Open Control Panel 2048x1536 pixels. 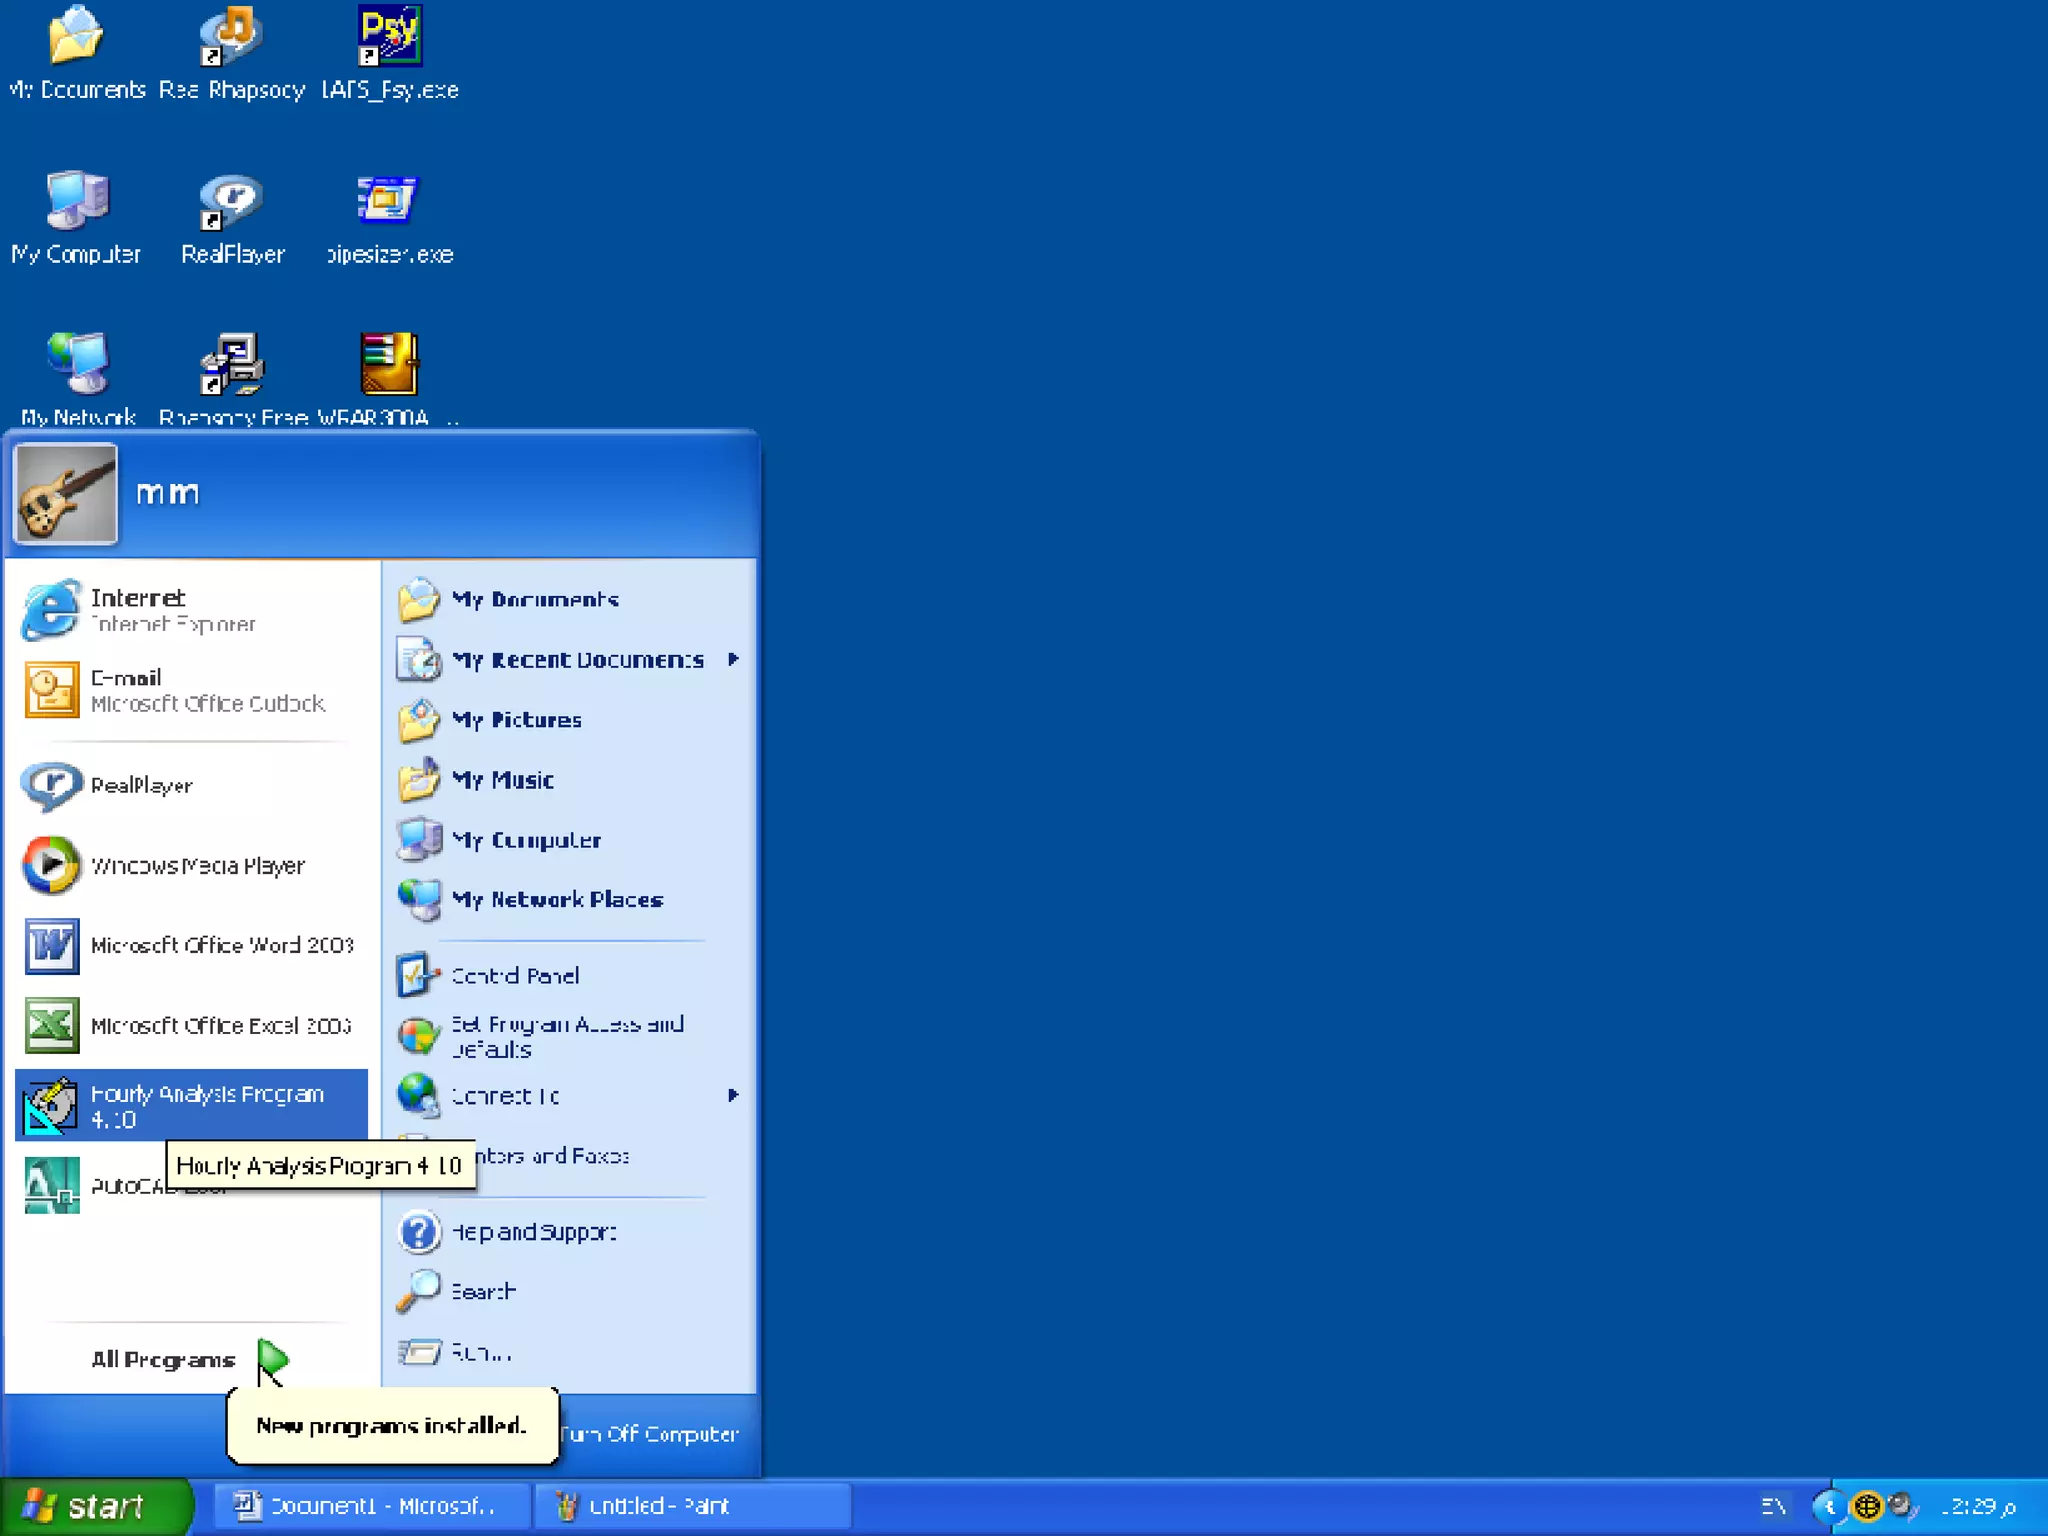(x=514, y=976)
